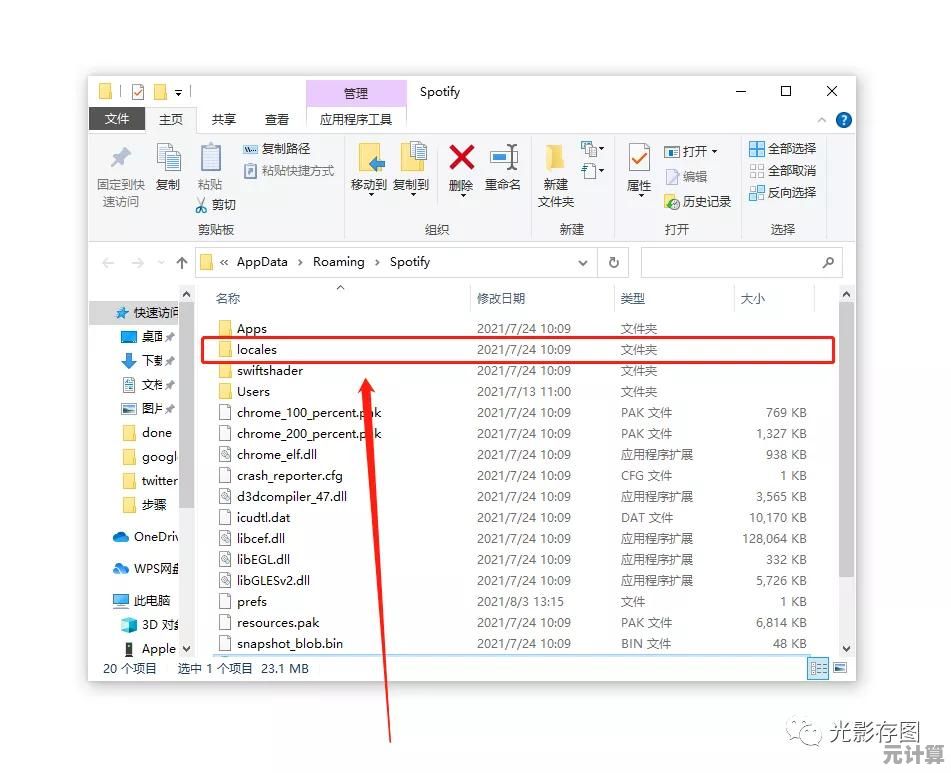The height and width of the screenshot is (773, 951).
Task: Open the File (文件) tab
Action: 116,119
